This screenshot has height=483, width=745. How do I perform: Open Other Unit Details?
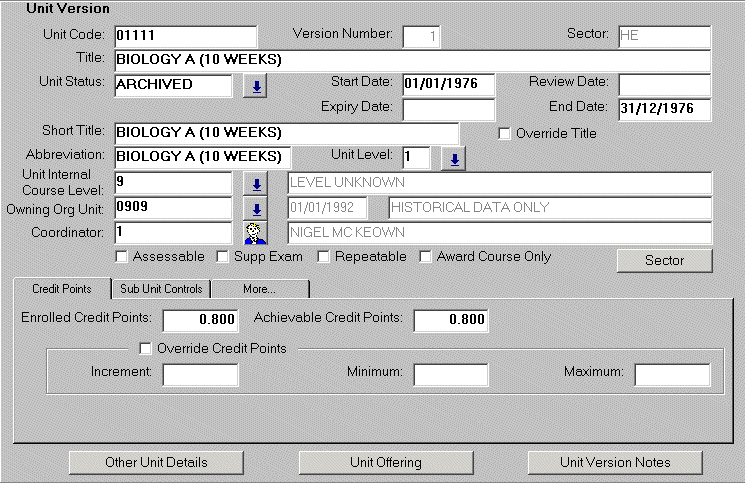click(x=156, y=462)
